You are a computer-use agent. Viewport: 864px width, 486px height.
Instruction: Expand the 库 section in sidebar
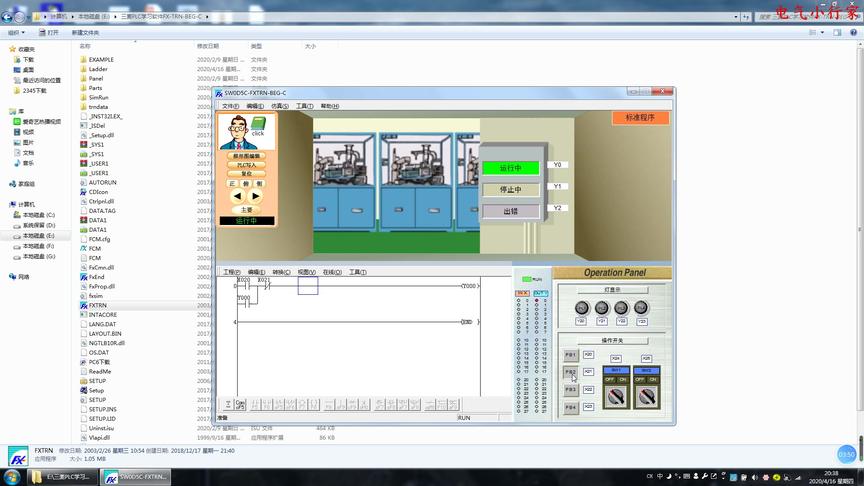coord(21,111)
